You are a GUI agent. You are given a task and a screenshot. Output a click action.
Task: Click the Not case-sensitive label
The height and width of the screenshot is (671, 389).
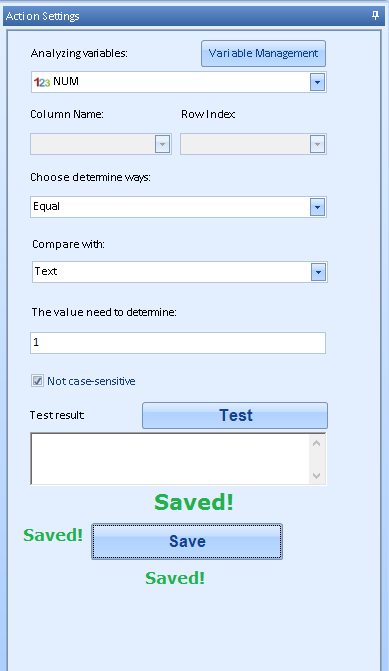[x=91, y=381]
